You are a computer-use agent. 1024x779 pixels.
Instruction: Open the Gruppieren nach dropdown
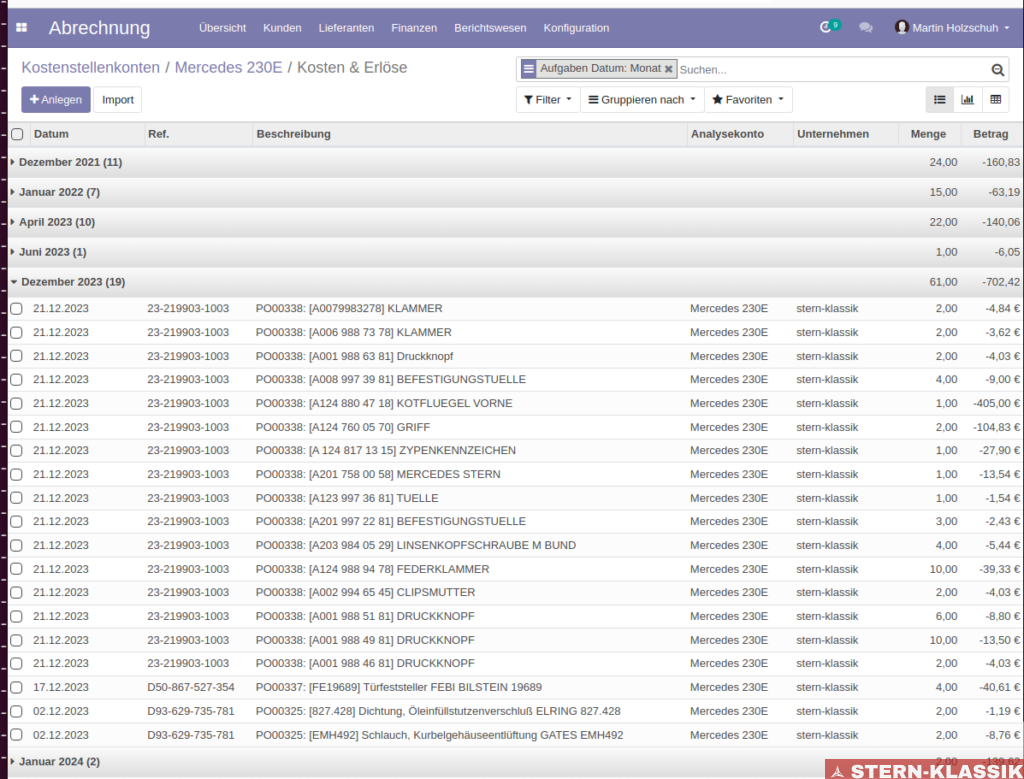coord(642,100)
